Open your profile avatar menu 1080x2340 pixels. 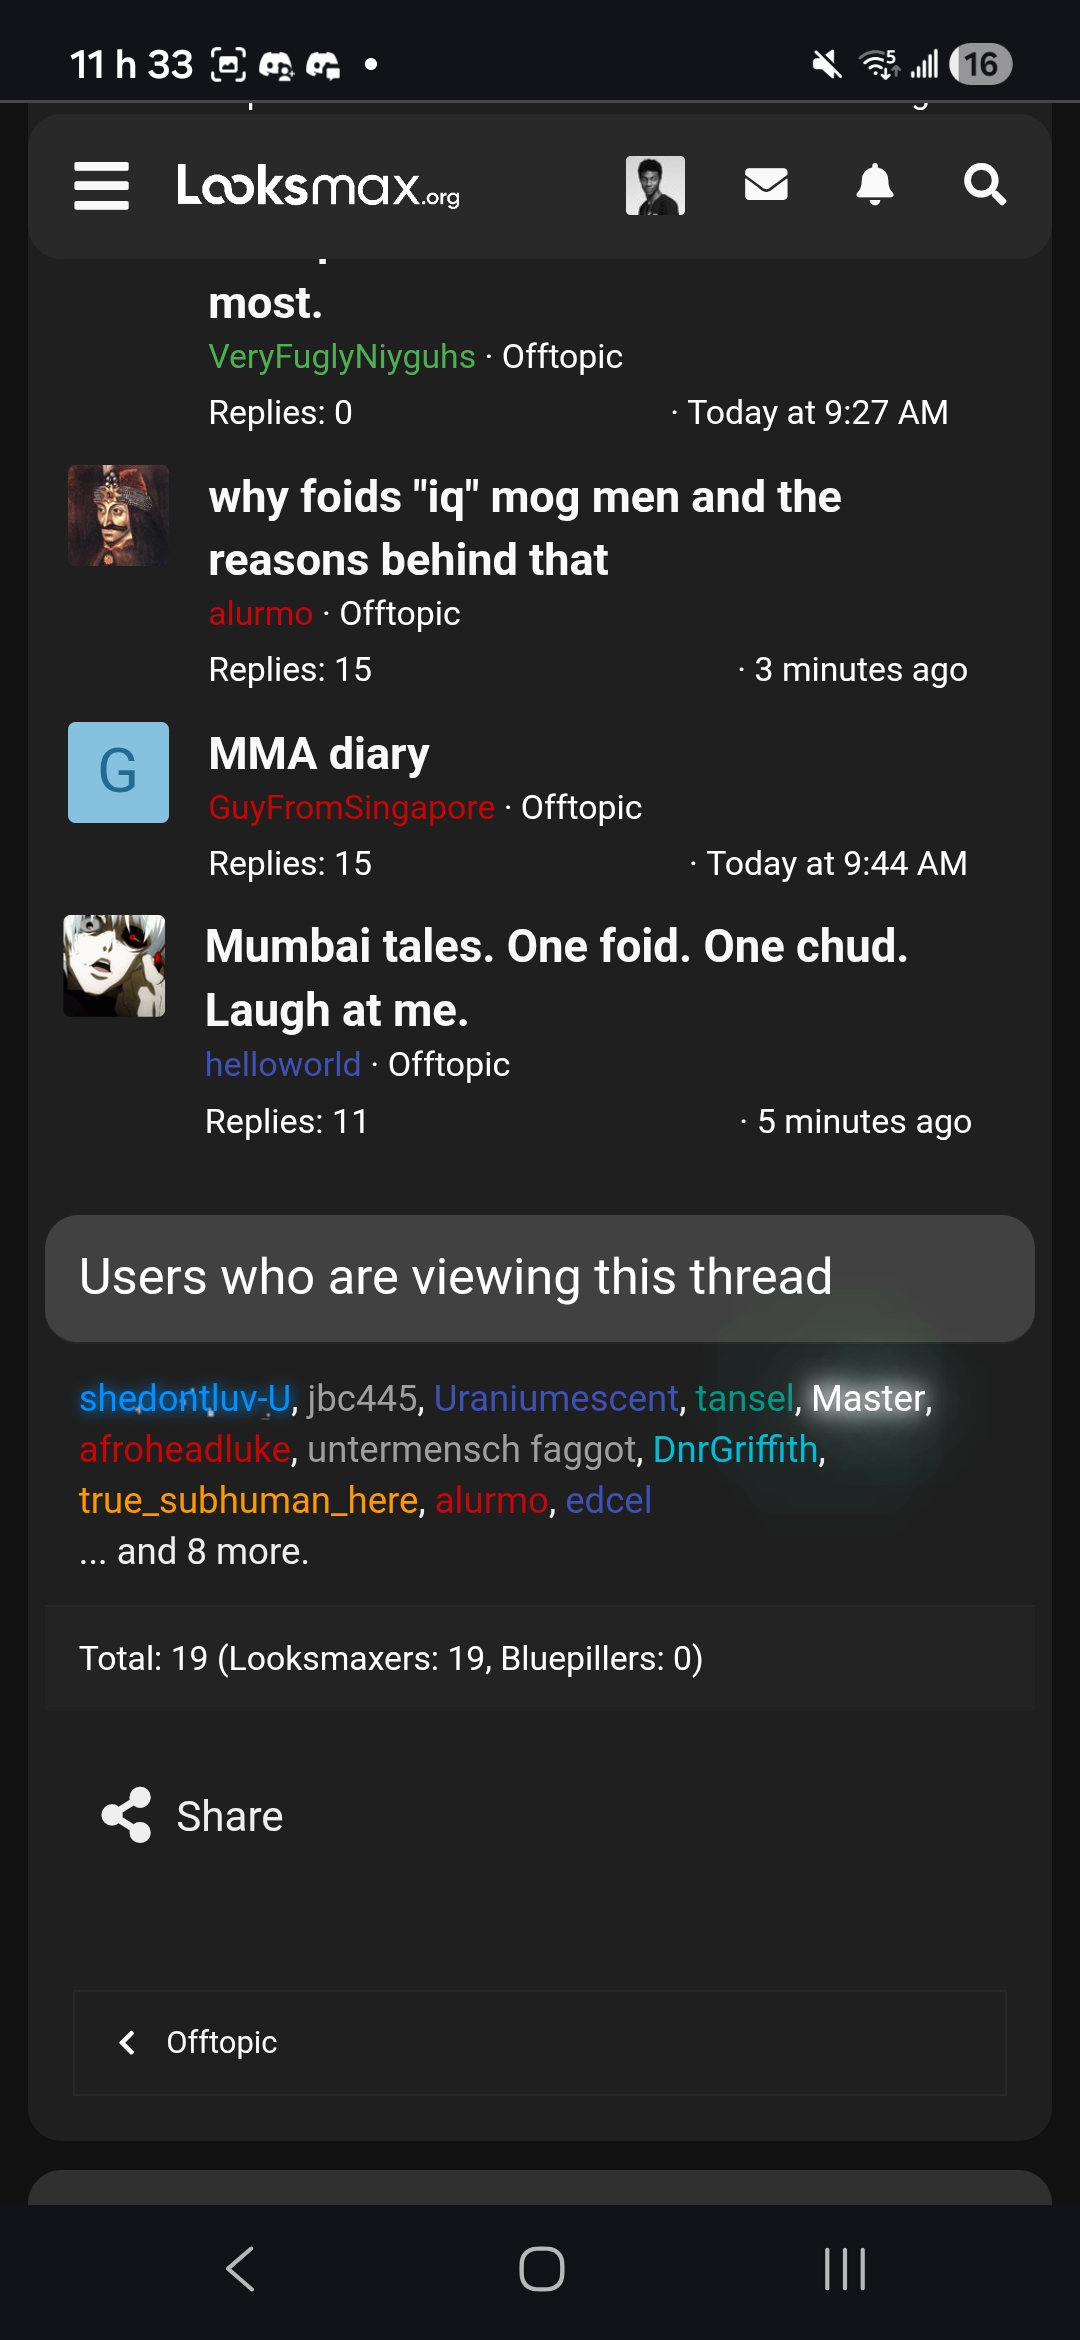655,186
